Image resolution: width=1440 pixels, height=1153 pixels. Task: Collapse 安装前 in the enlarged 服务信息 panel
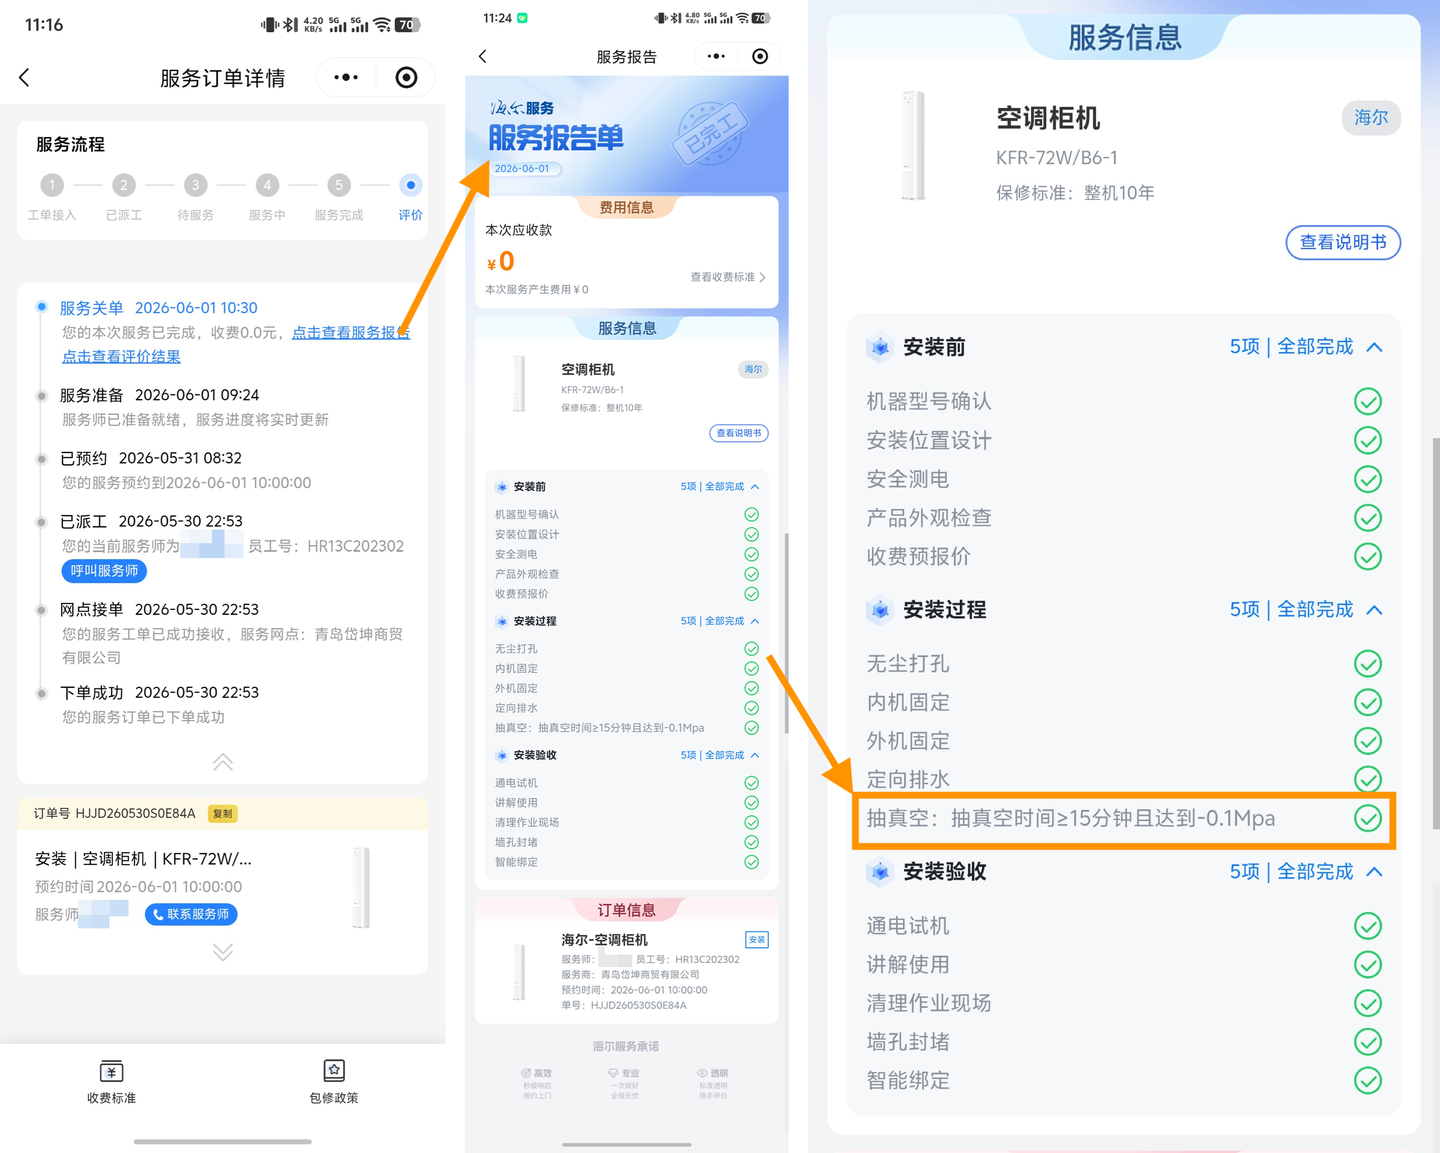[1375, 347]
